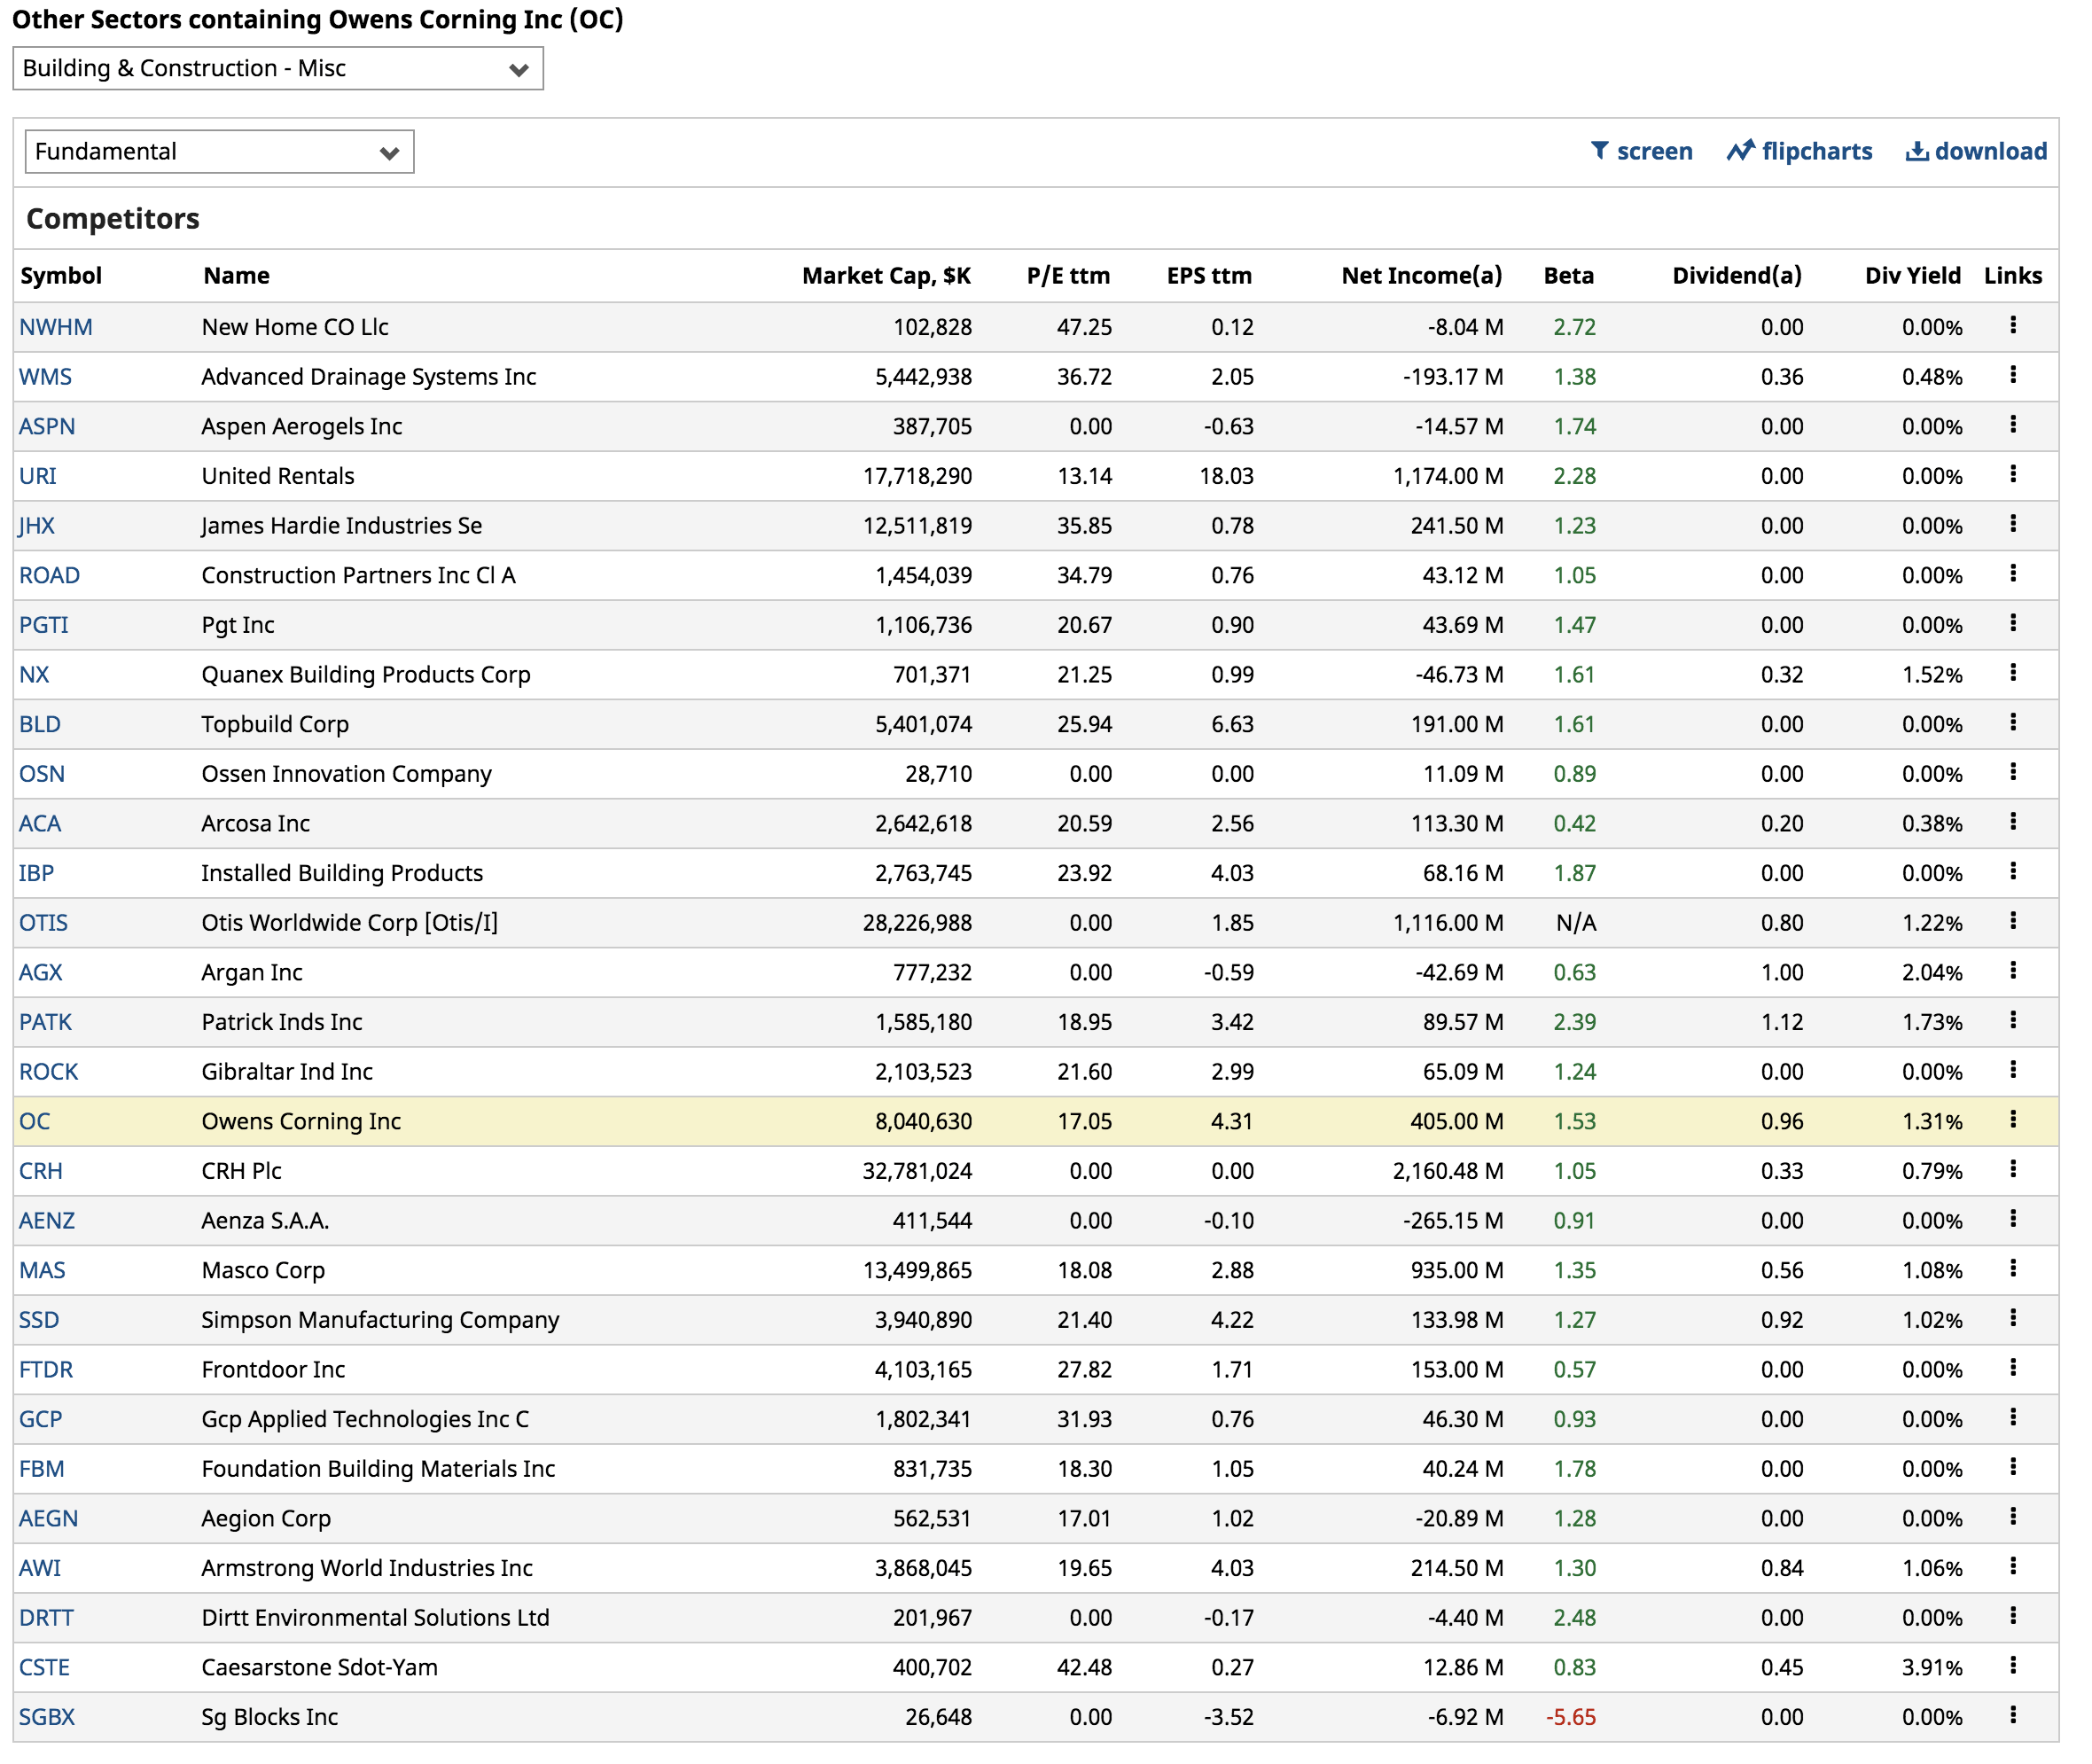Sort by Dividend(a) column

click(x=1737, y=275)
